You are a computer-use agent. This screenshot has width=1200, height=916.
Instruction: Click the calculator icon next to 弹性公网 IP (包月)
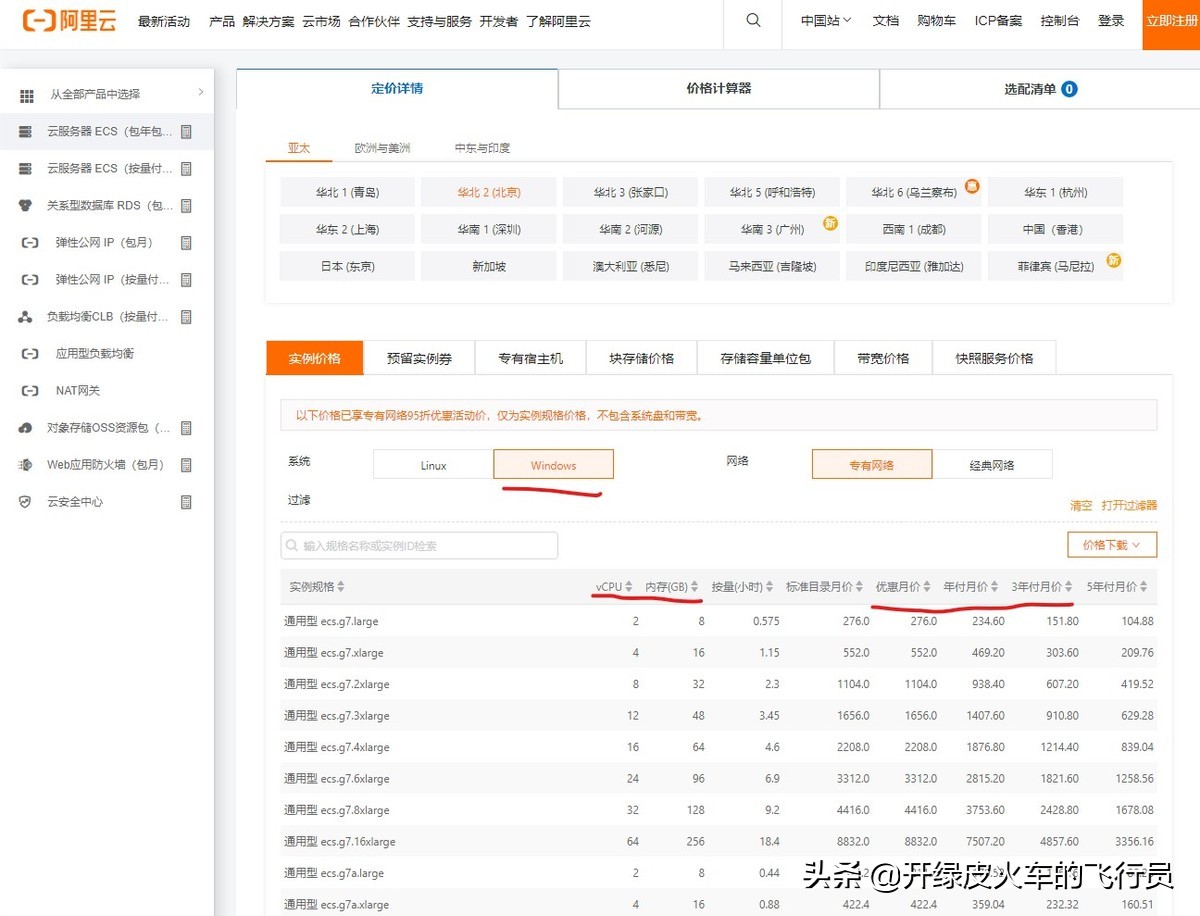(x=186, y=242)
